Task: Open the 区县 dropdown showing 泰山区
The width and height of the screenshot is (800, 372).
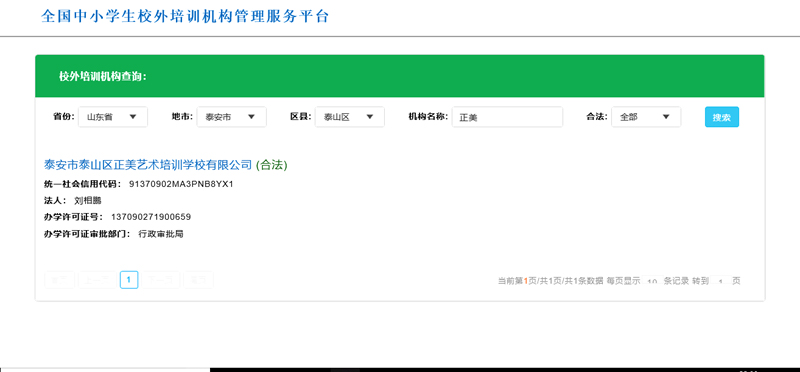Action: [349, 117]
